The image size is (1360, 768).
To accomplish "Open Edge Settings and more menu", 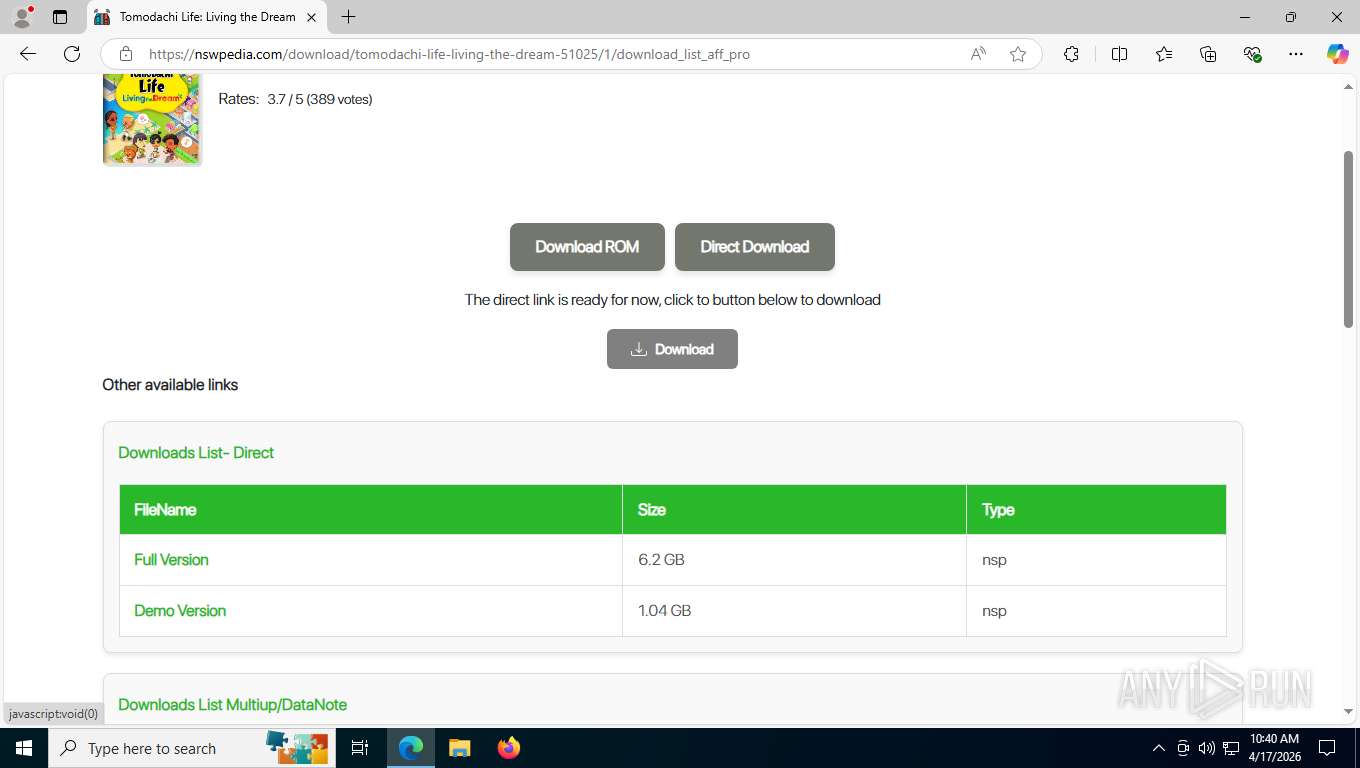I will click(1296, 54).
